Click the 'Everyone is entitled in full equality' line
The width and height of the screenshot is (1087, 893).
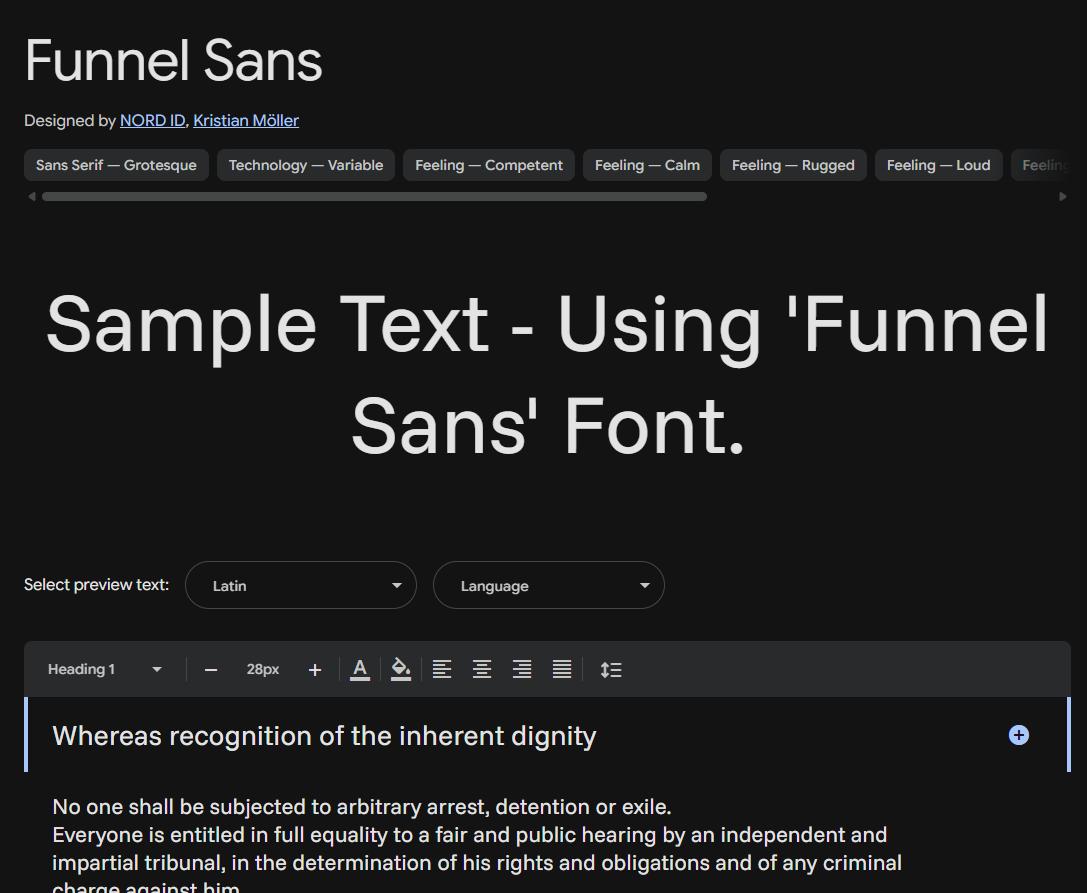(x=470, y=835)
